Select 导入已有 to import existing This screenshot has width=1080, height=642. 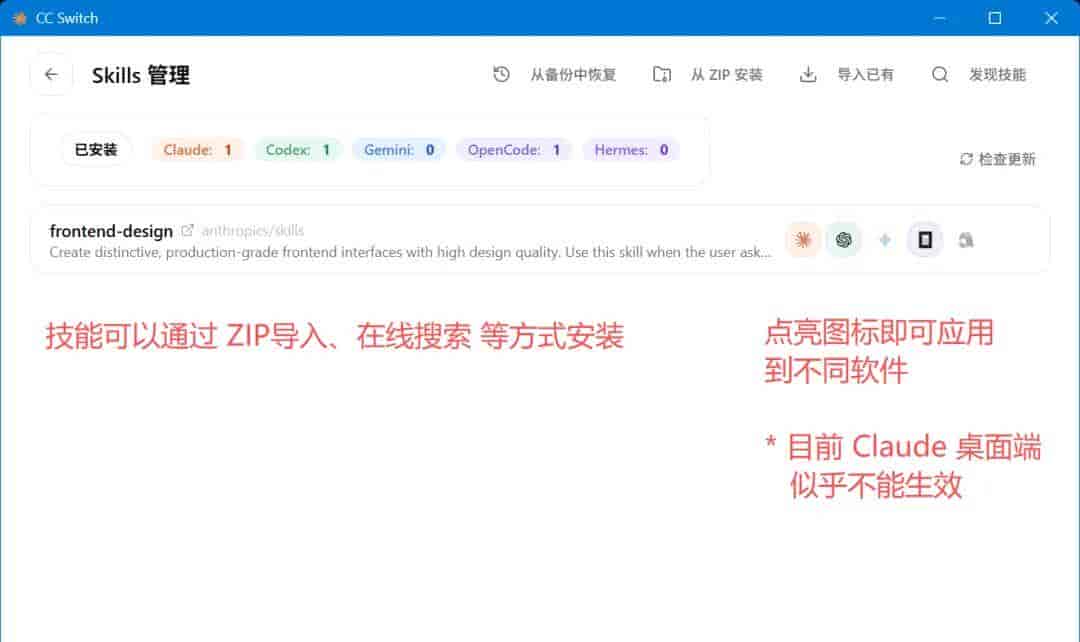[865, 74]
